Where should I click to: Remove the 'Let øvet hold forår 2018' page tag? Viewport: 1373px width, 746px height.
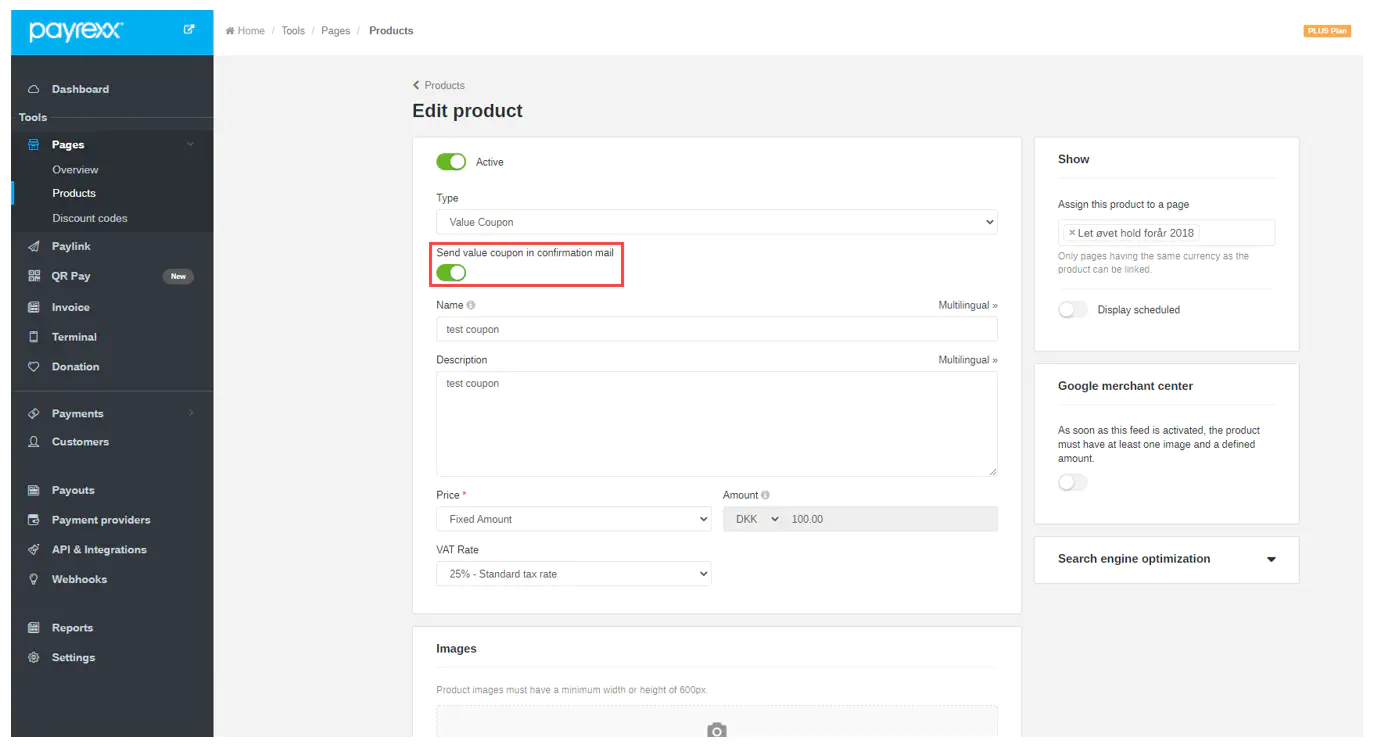[x=1072, y=233]
